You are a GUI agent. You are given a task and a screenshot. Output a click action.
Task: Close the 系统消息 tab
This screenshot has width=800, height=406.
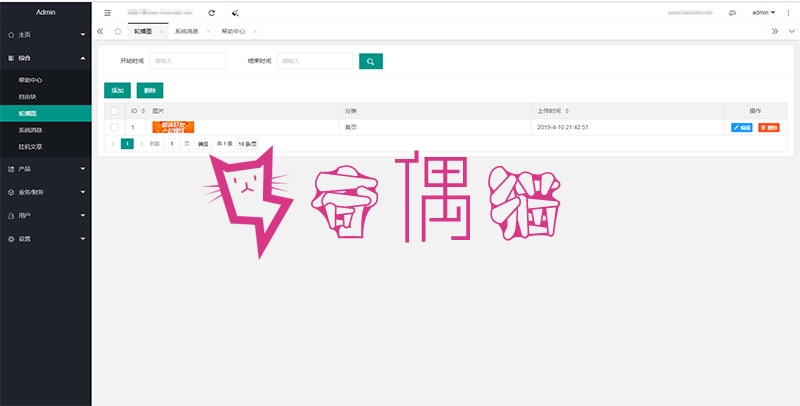pos(208,31)
